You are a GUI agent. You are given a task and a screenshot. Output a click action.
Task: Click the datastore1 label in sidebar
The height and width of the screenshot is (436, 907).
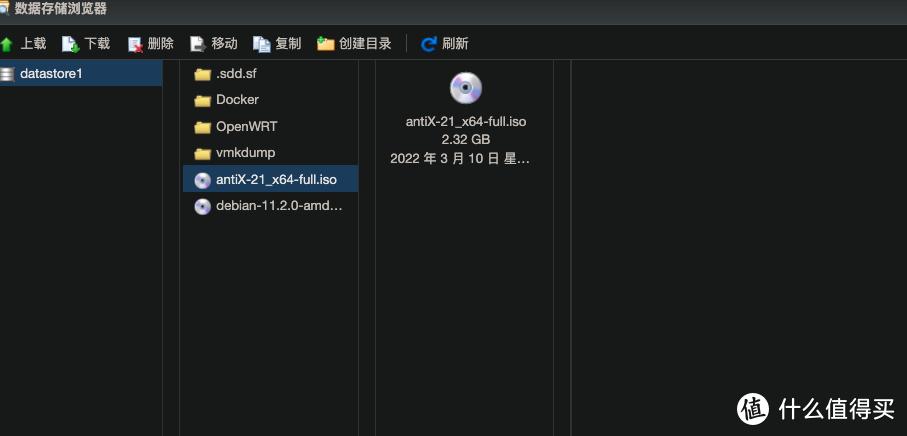coord(51,73)
